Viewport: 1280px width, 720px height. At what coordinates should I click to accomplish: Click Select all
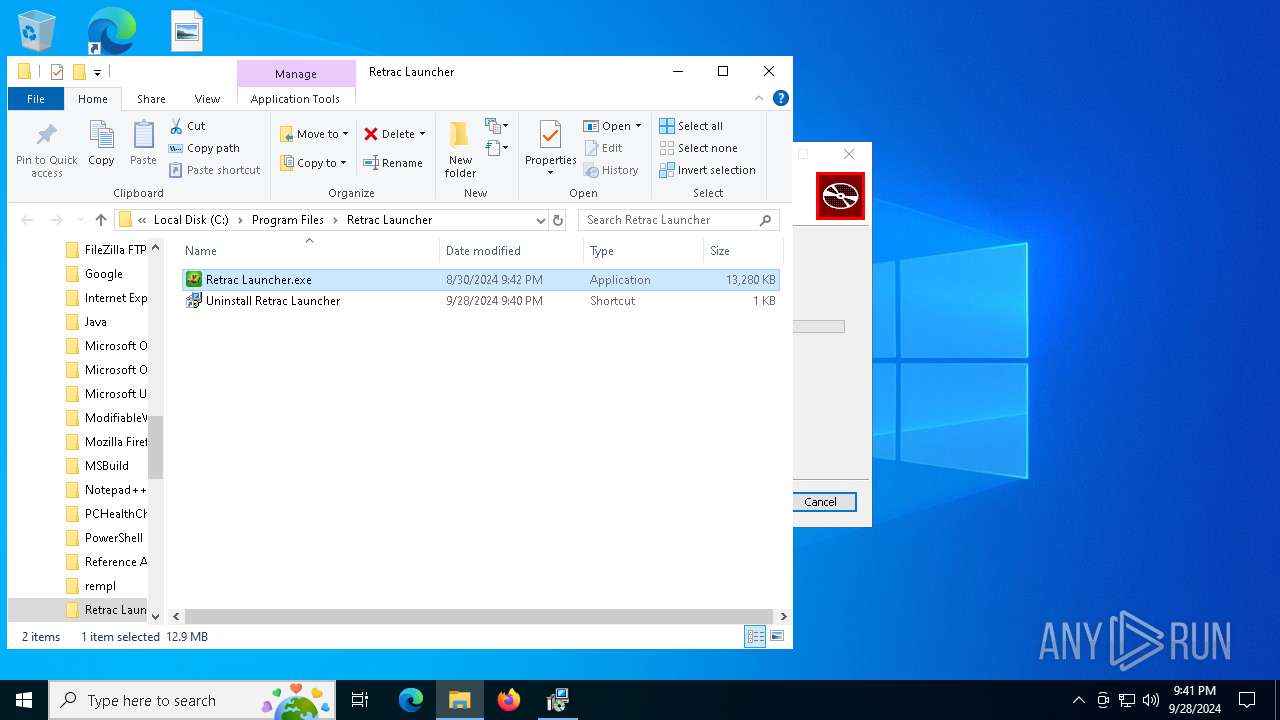point(691,126)
